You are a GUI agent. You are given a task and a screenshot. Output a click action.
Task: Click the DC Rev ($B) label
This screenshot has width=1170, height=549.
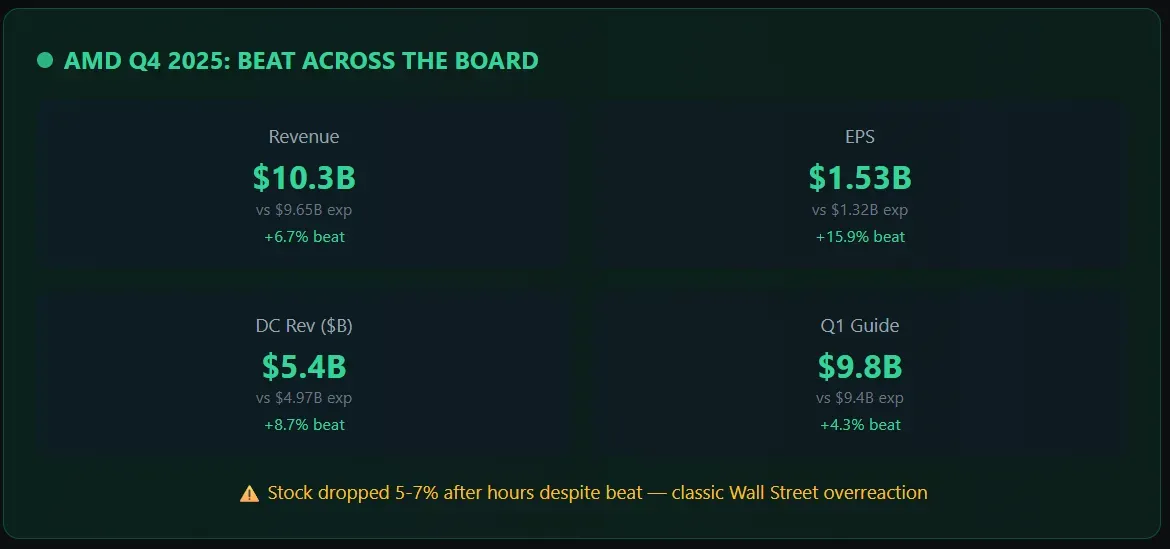[x=304, y=325]
